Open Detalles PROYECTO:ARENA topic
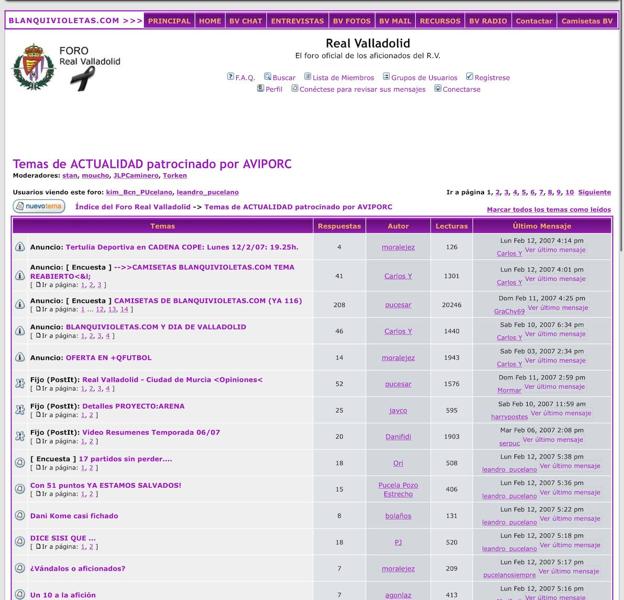The height and width of the screenshot is (600, 624). coord(133,406)
